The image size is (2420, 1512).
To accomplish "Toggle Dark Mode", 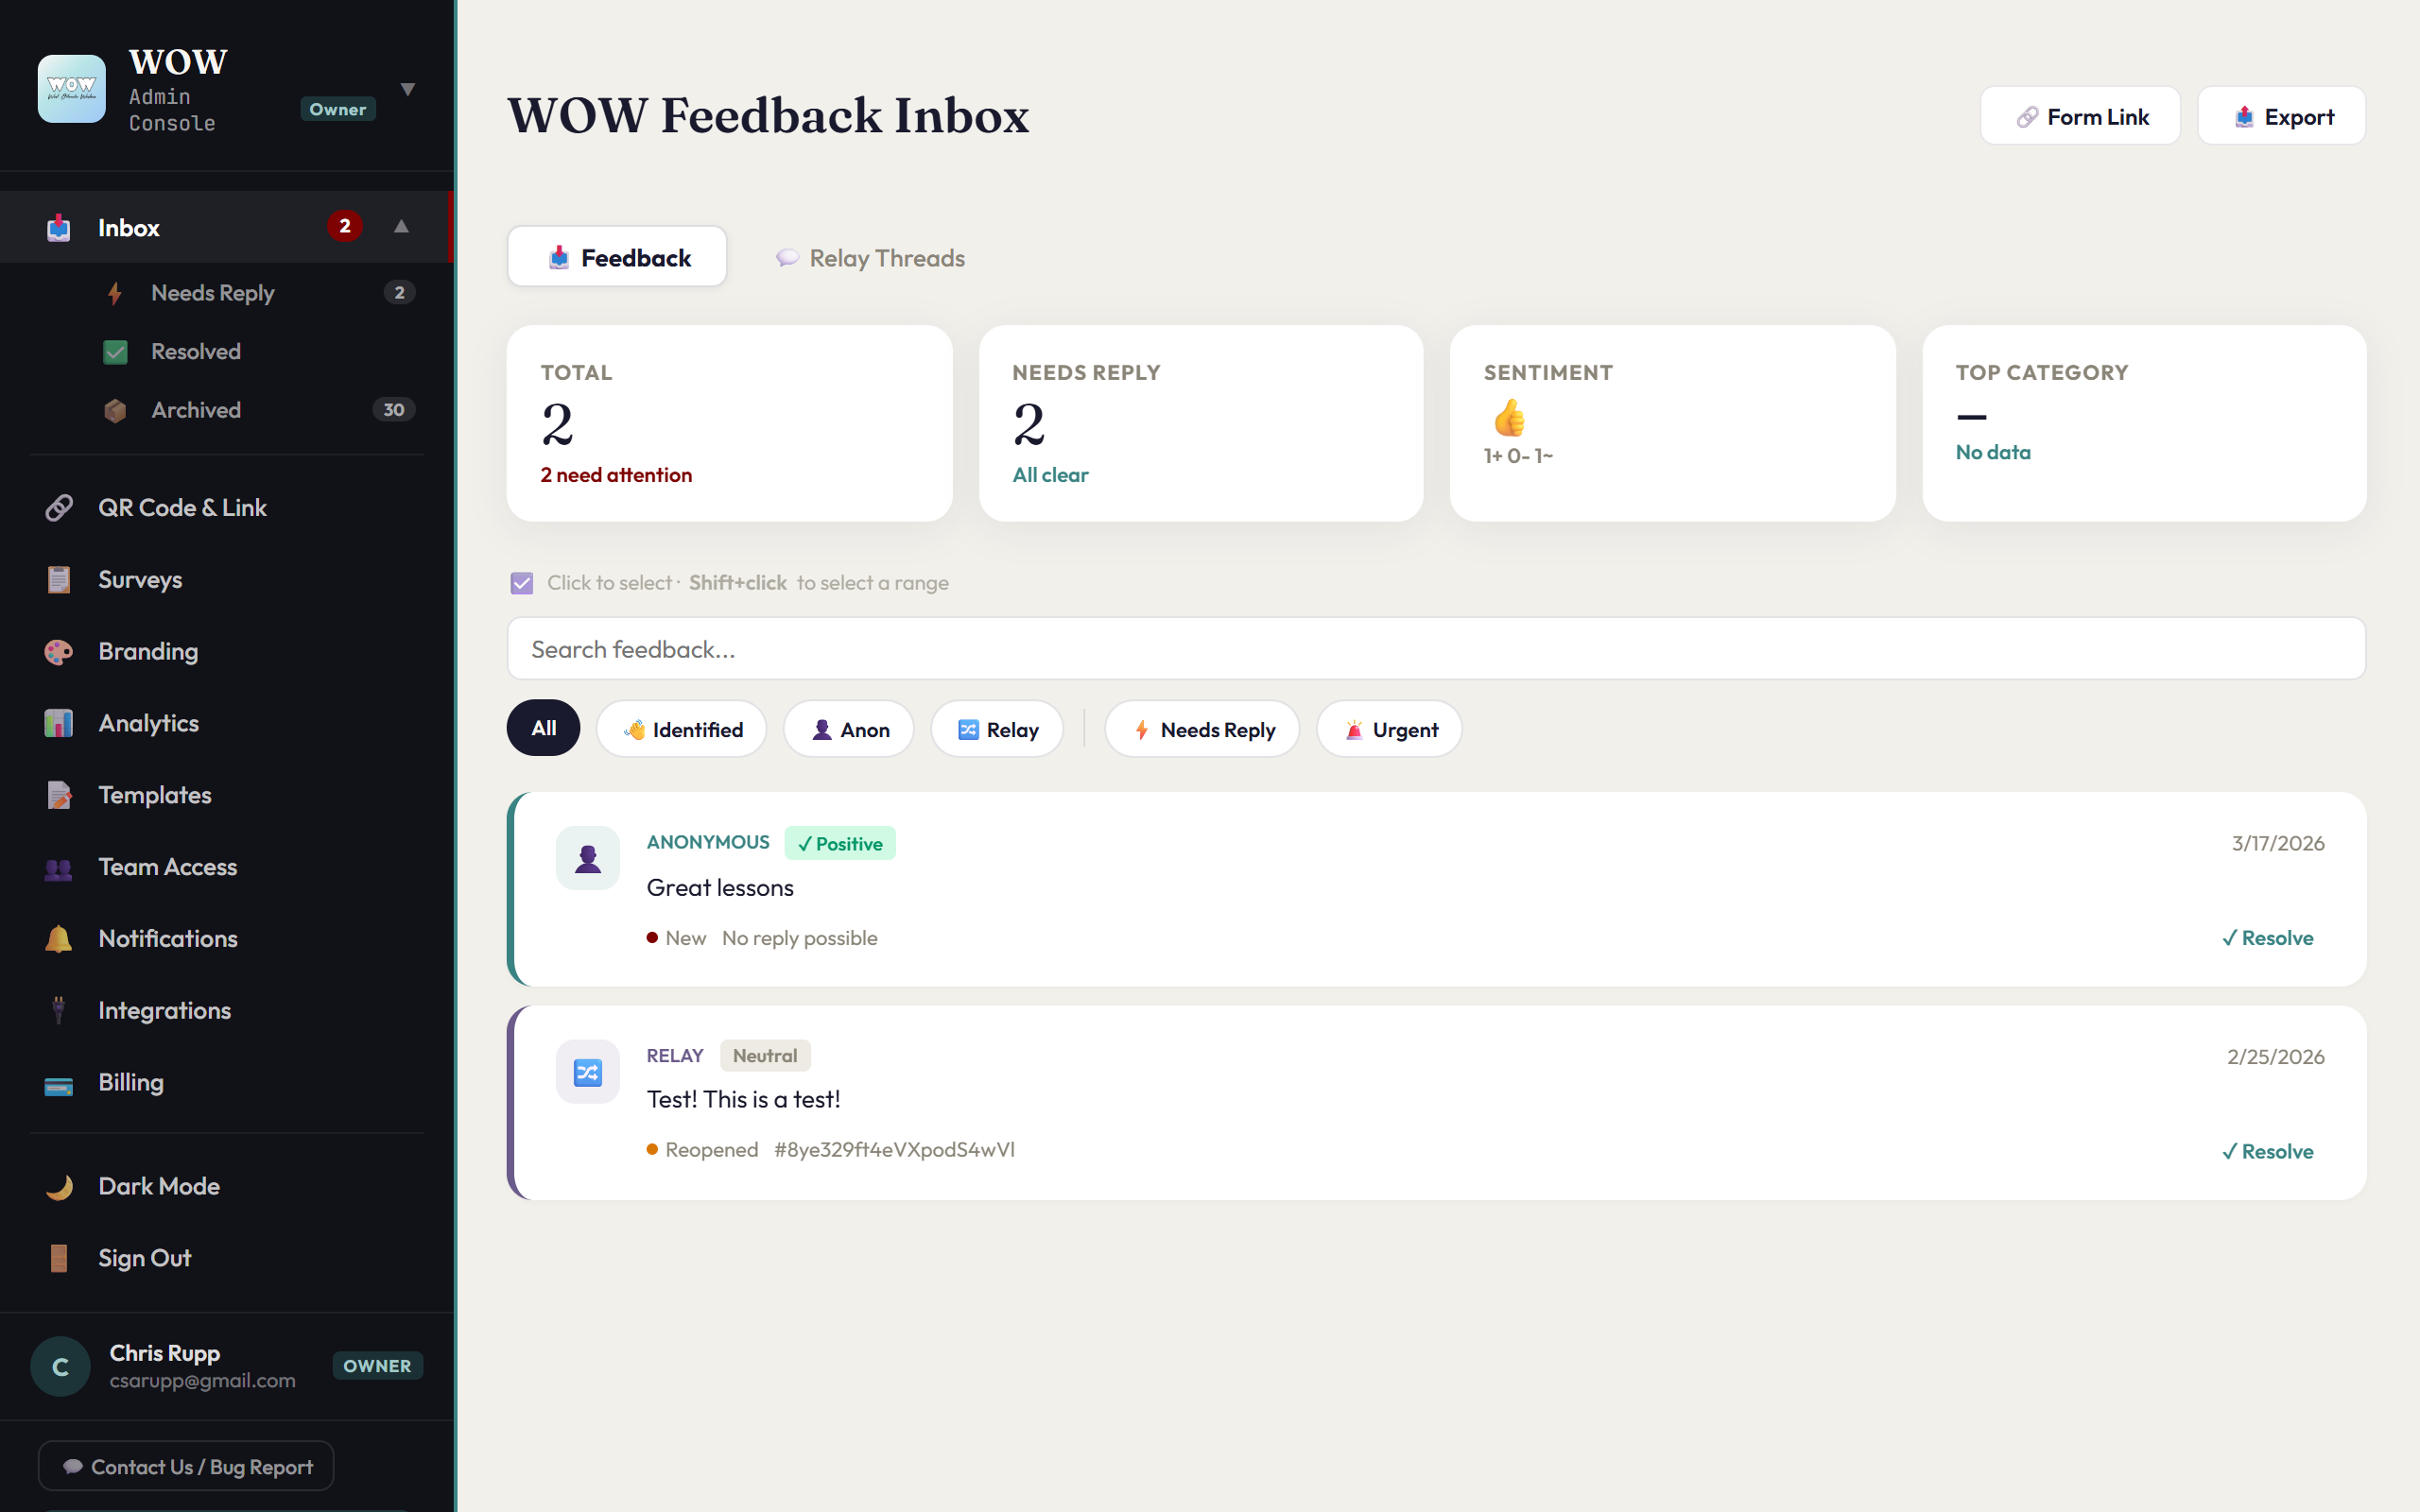I will click(x=158, y=1186).
